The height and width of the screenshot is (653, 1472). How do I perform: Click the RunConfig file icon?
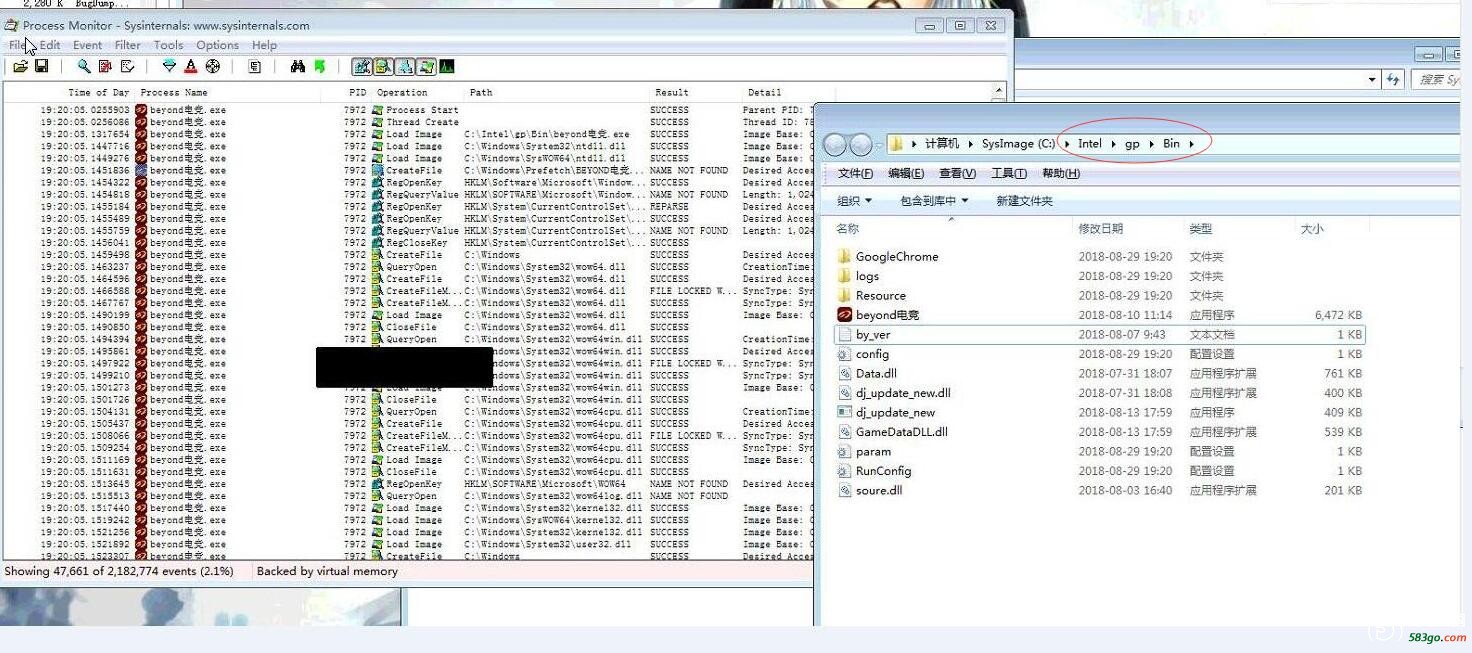coord(844,471)
